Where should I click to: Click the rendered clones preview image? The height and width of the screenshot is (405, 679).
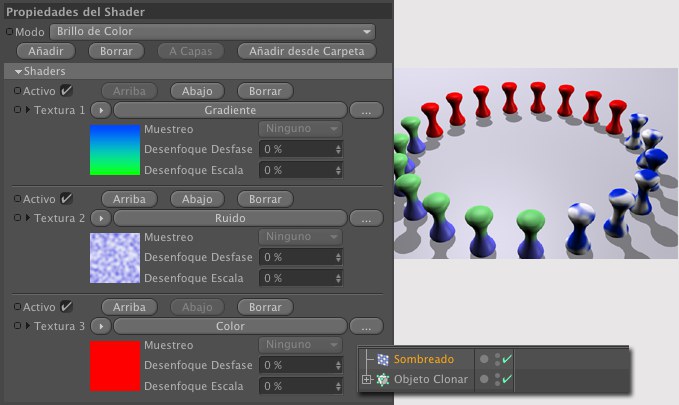[536, 163]
